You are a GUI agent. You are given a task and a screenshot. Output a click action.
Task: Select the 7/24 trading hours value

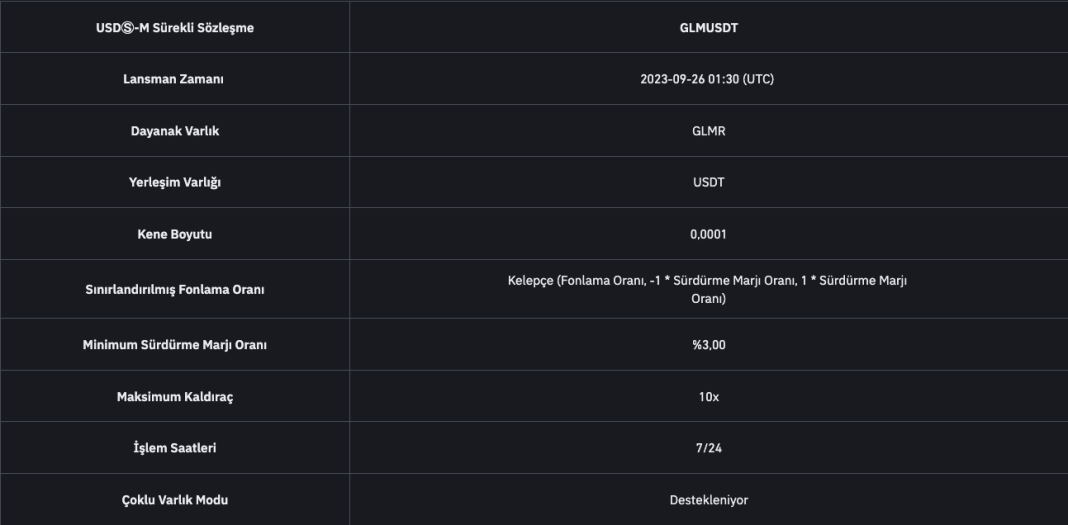708,448
